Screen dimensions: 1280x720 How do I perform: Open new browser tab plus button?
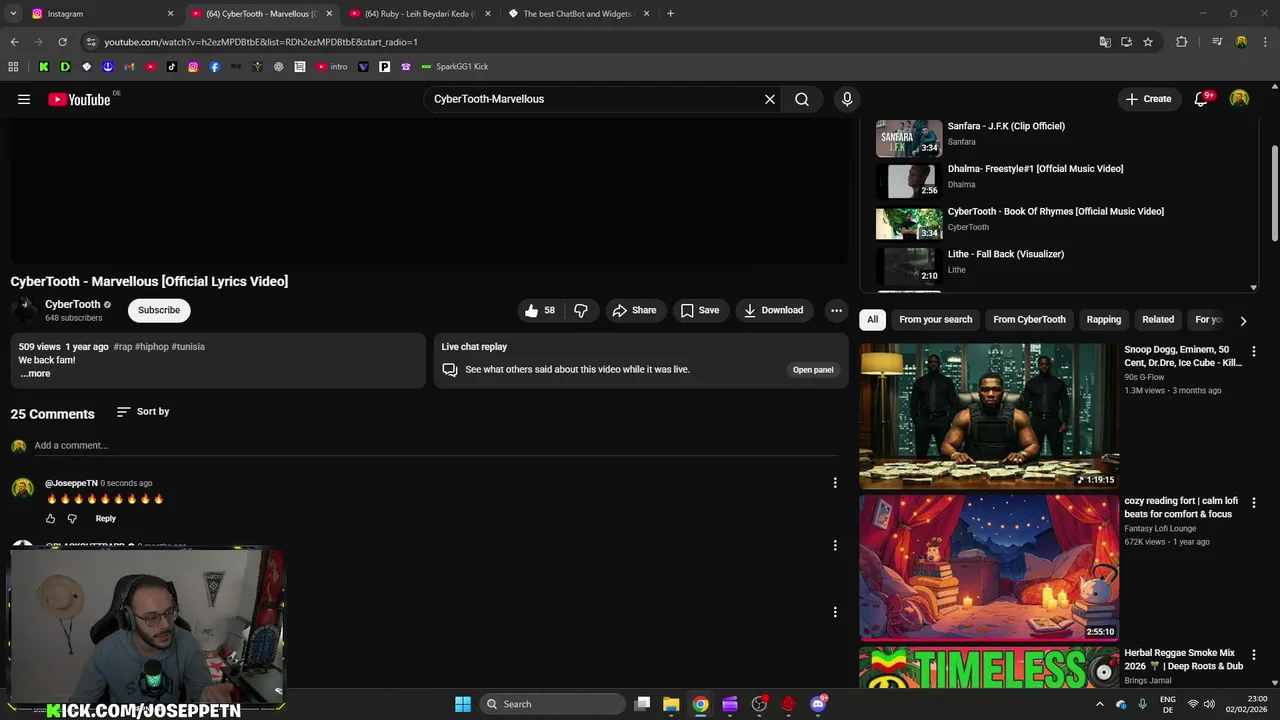point(670,14)
